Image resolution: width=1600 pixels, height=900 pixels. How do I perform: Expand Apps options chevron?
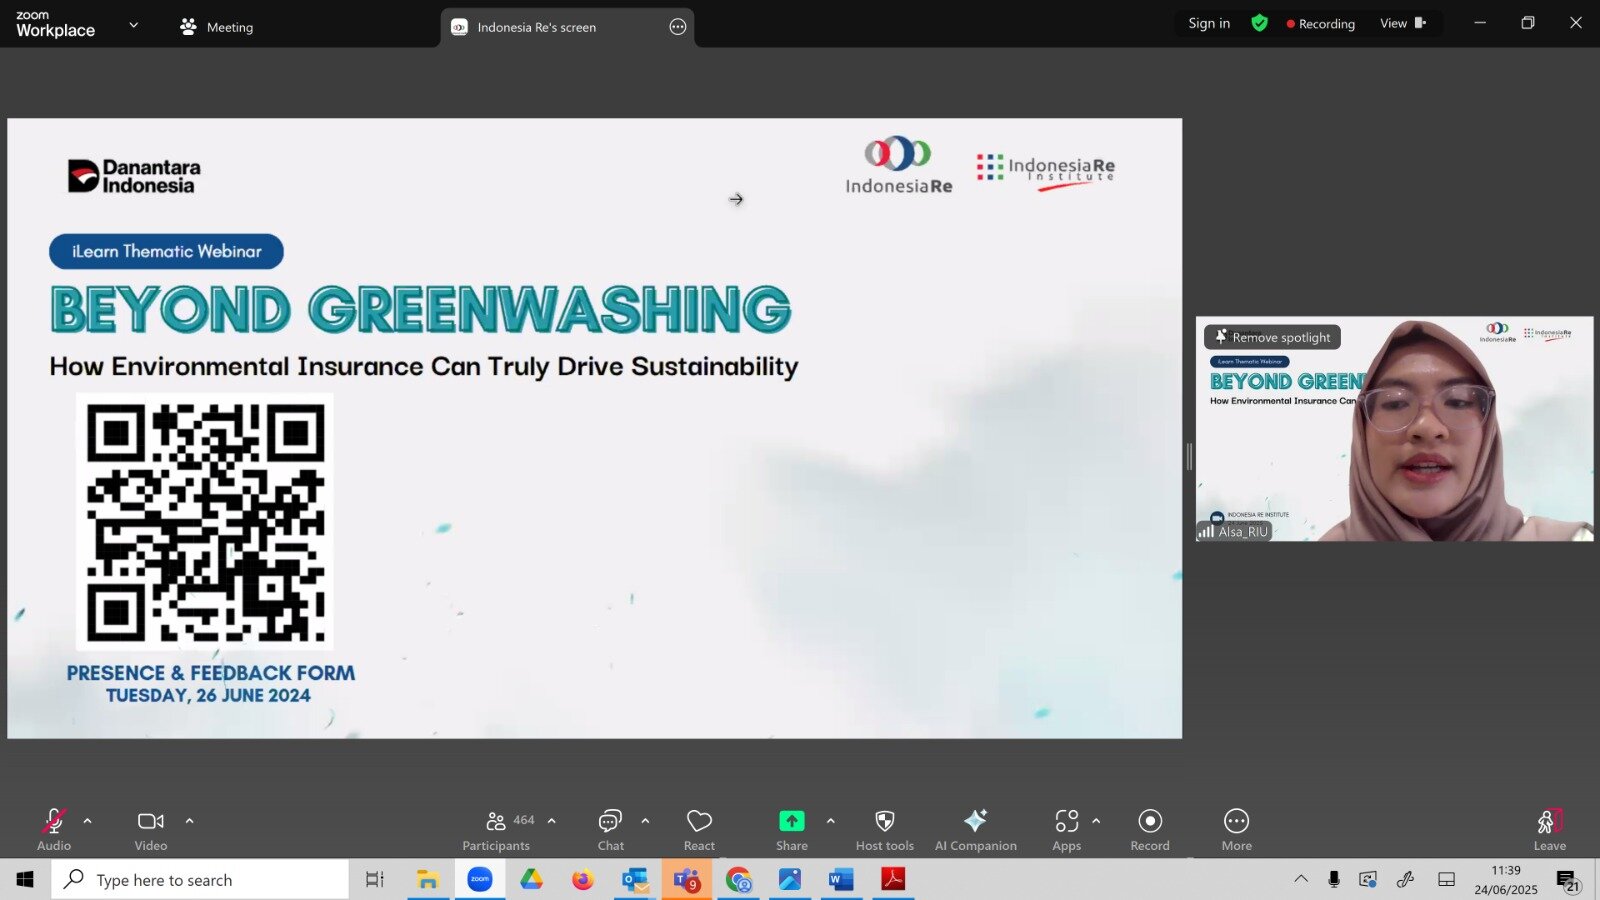1096,821
